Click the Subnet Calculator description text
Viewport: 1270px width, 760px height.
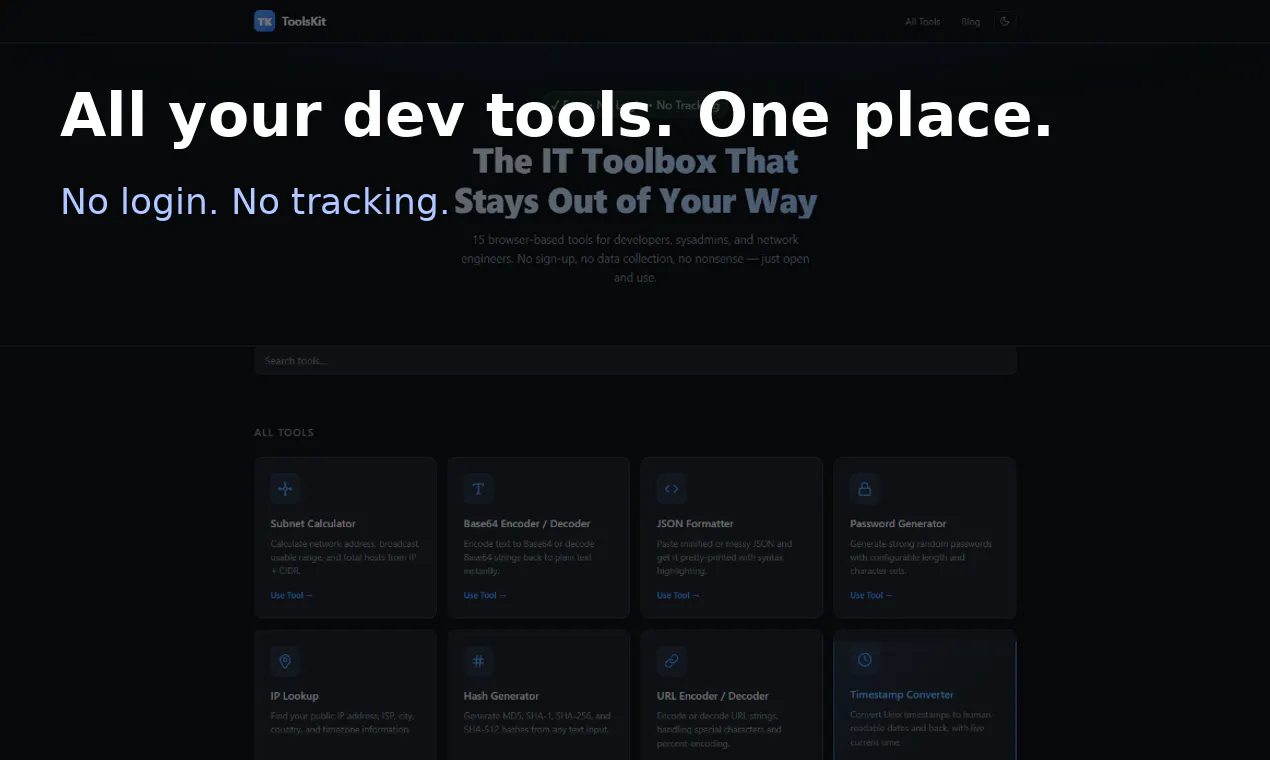click(345, 558)
